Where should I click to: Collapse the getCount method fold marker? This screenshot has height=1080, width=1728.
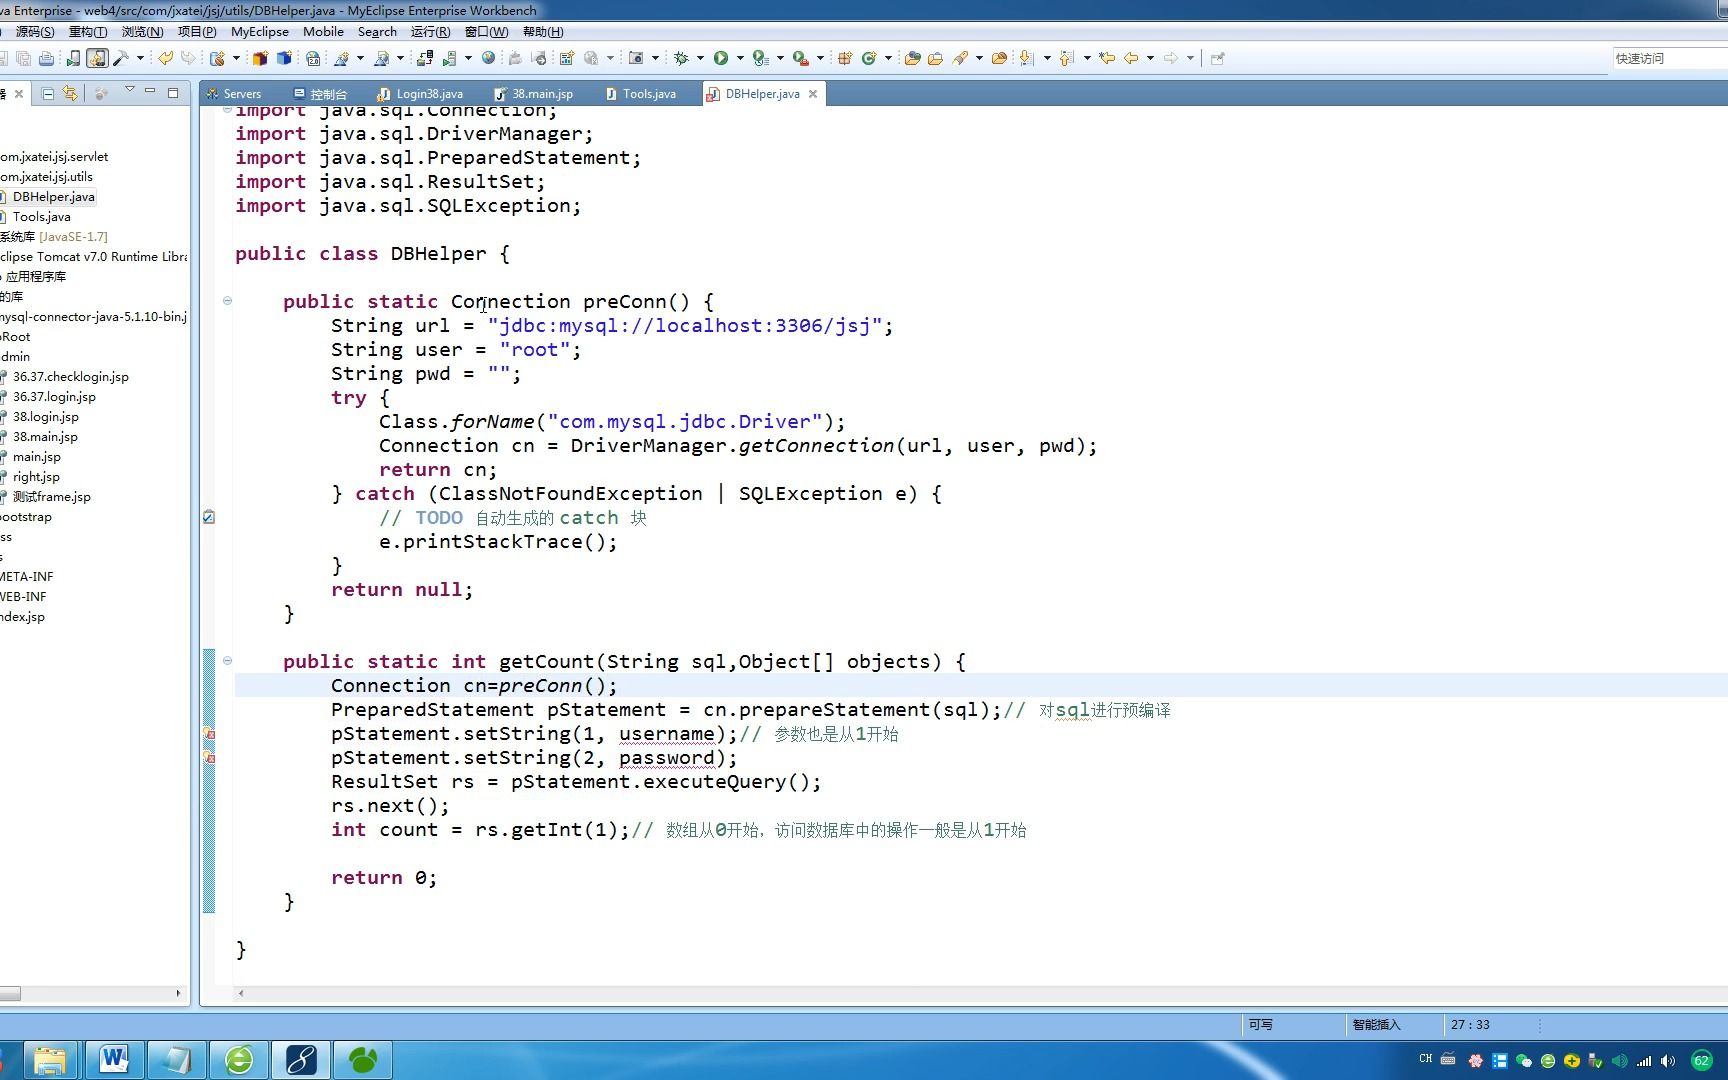click(x=227, y=661)
